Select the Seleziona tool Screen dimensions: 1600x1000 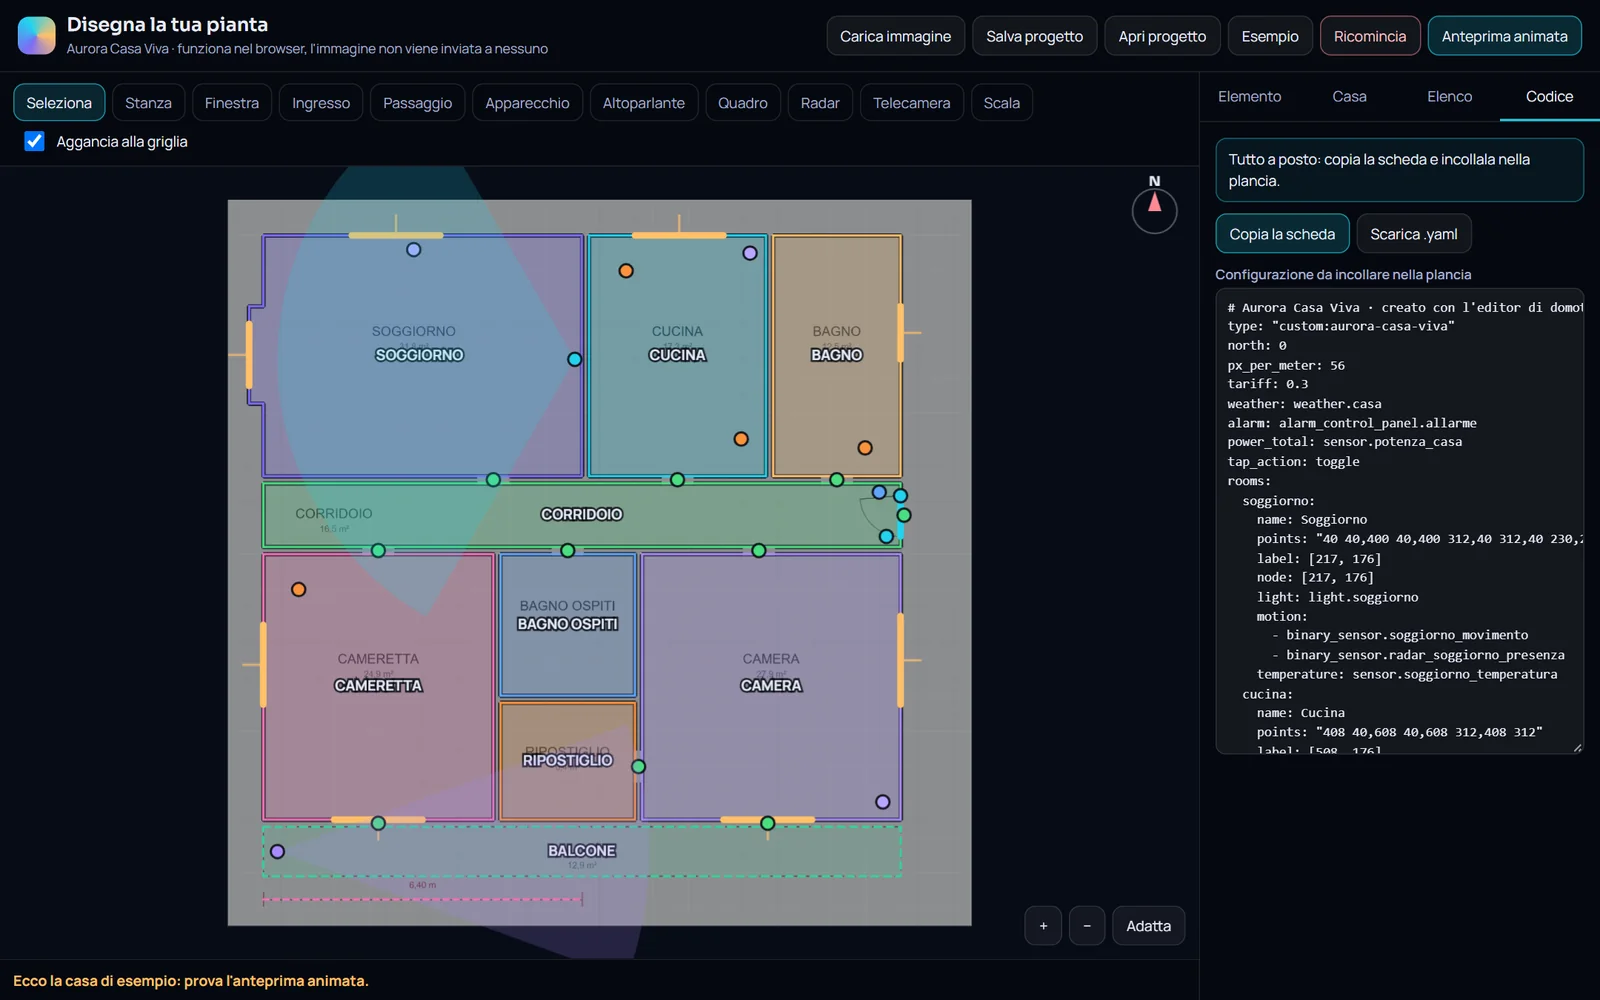(x=59, y=103)
